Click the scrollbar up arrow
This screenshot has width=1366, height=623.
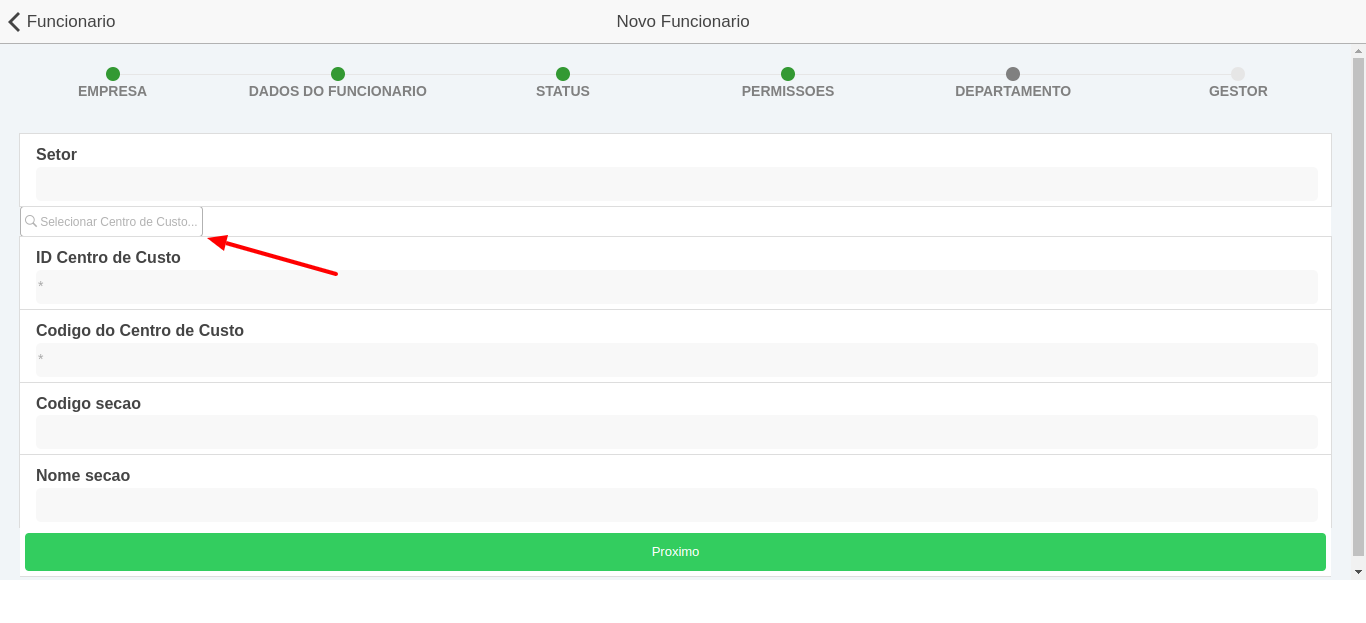(1358, 50)
